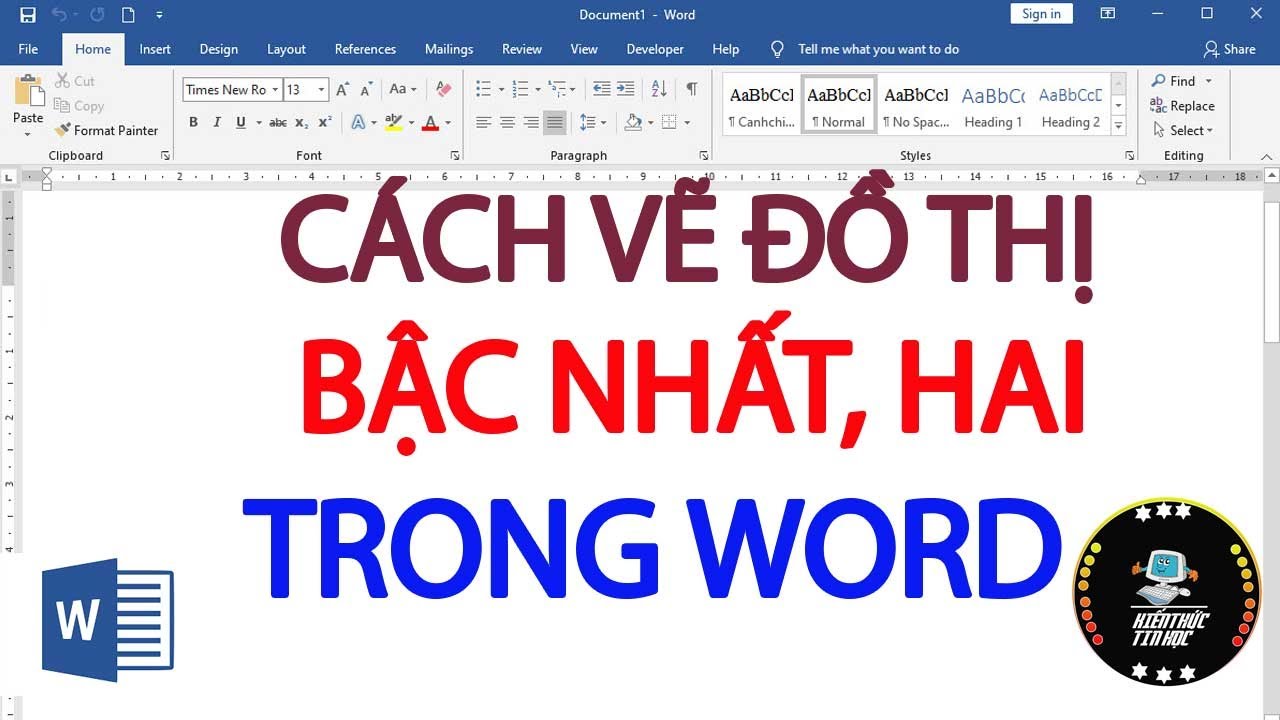Open the Clipboard dialog launcher
The height and width of the screenshot is (720, 1280).
(165, 156)
